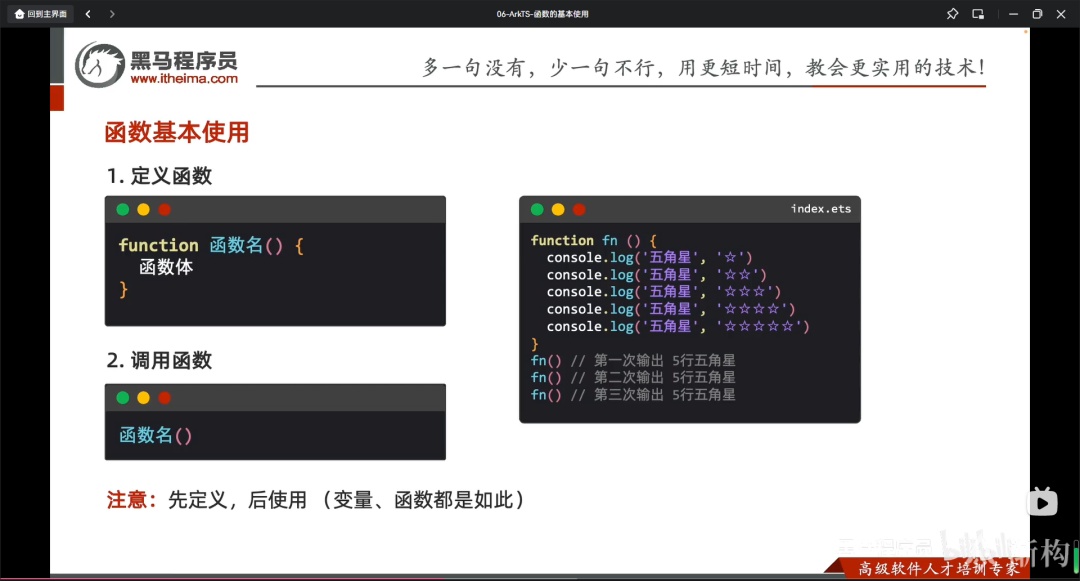Click yellow dot on 函数名() call box

(143, 397)
